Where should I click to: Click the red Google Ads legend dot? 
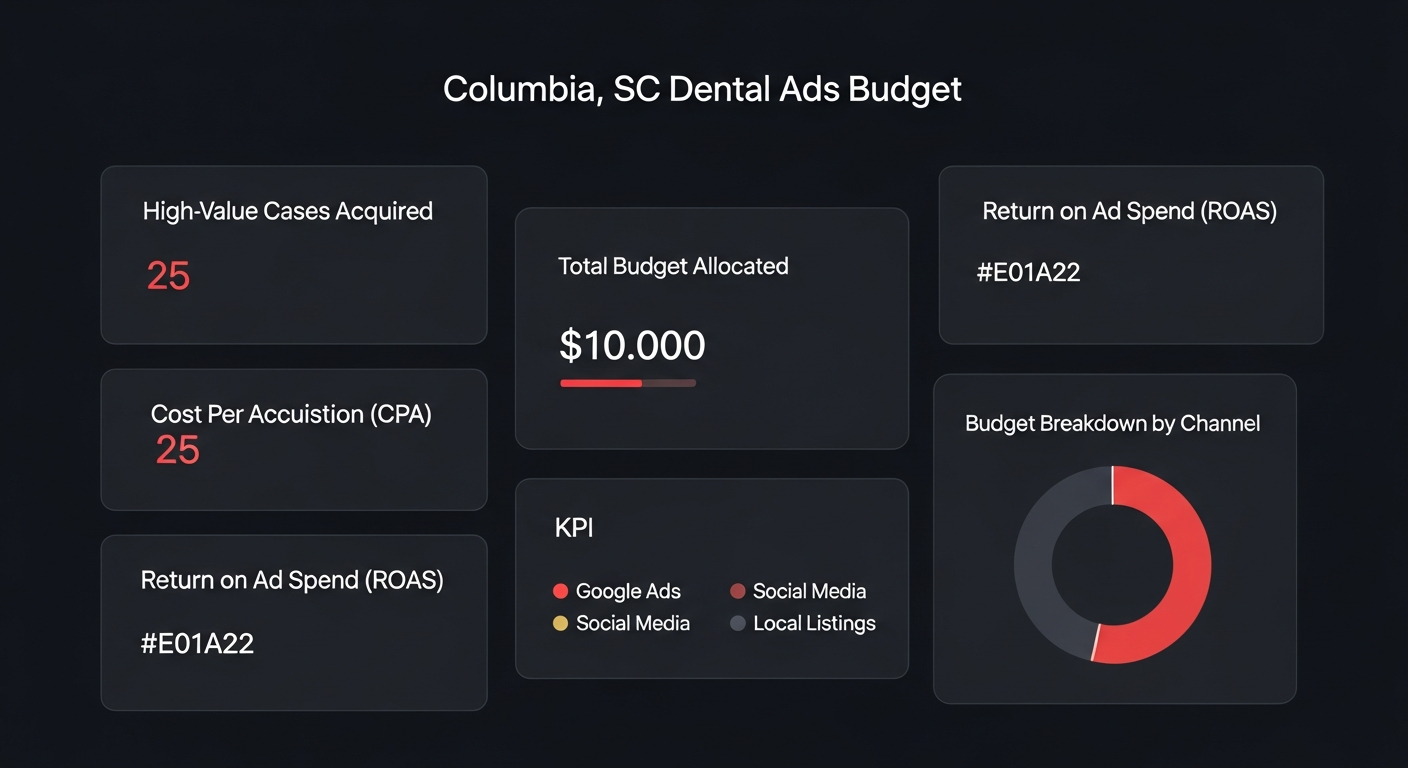(560, 591)
